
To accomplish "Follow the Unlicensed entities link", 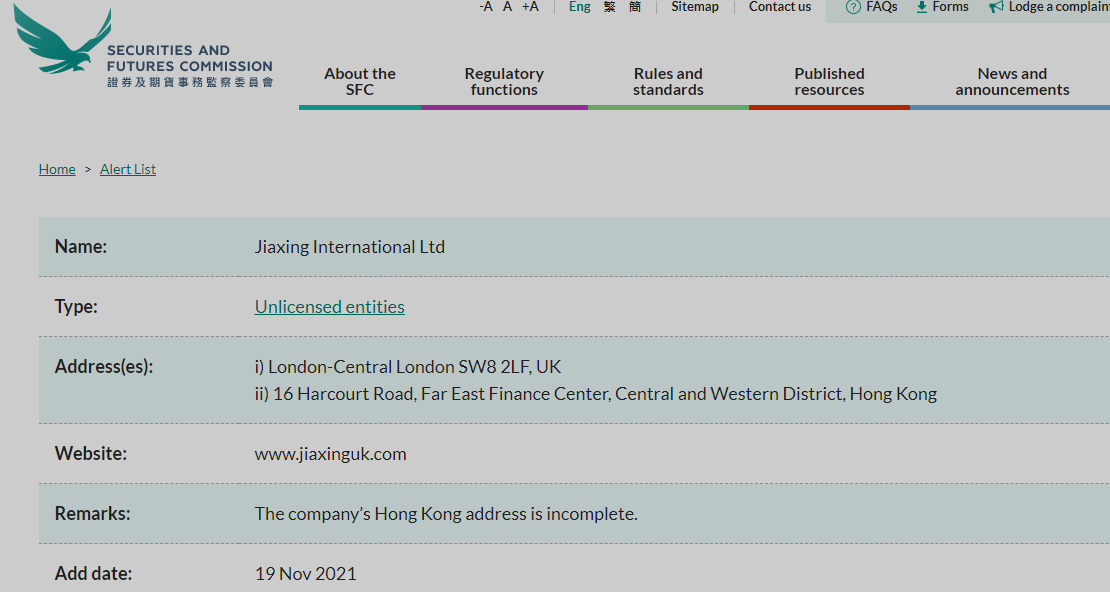I will pos(330,307).
